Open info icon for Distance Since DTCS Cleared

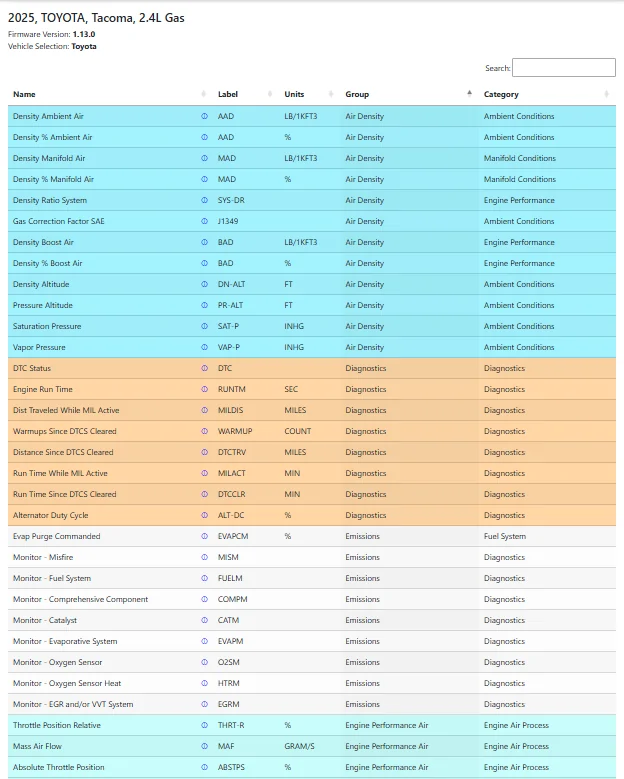(204, 452)
